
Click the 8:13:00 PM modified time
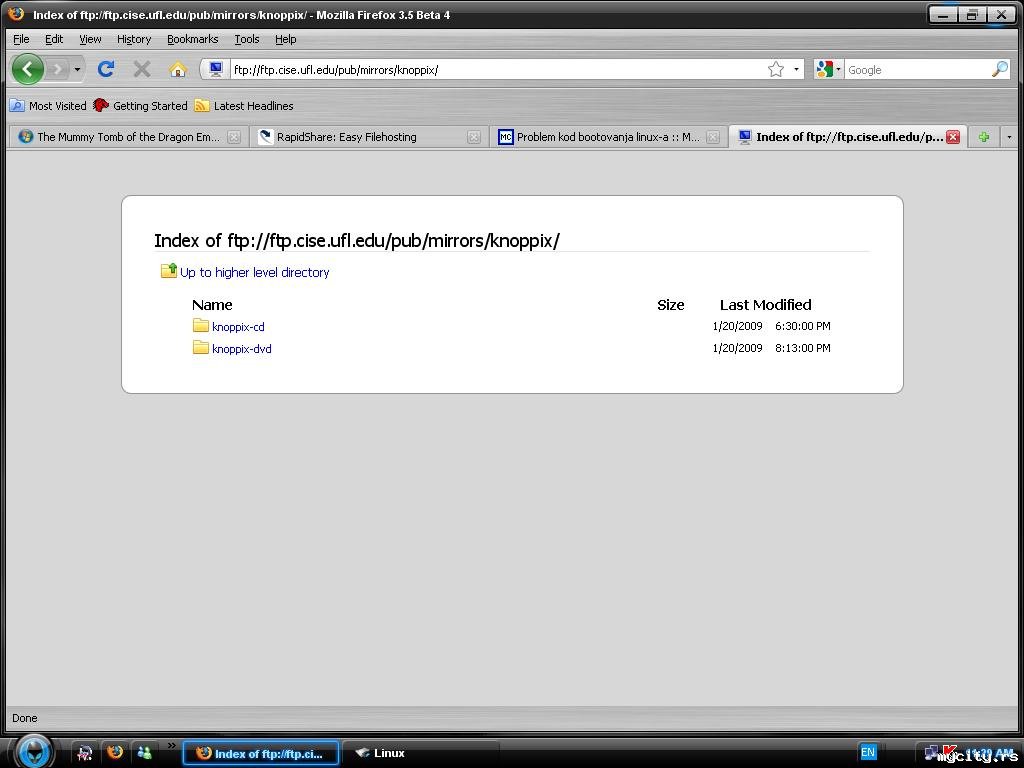coord(803,348)
